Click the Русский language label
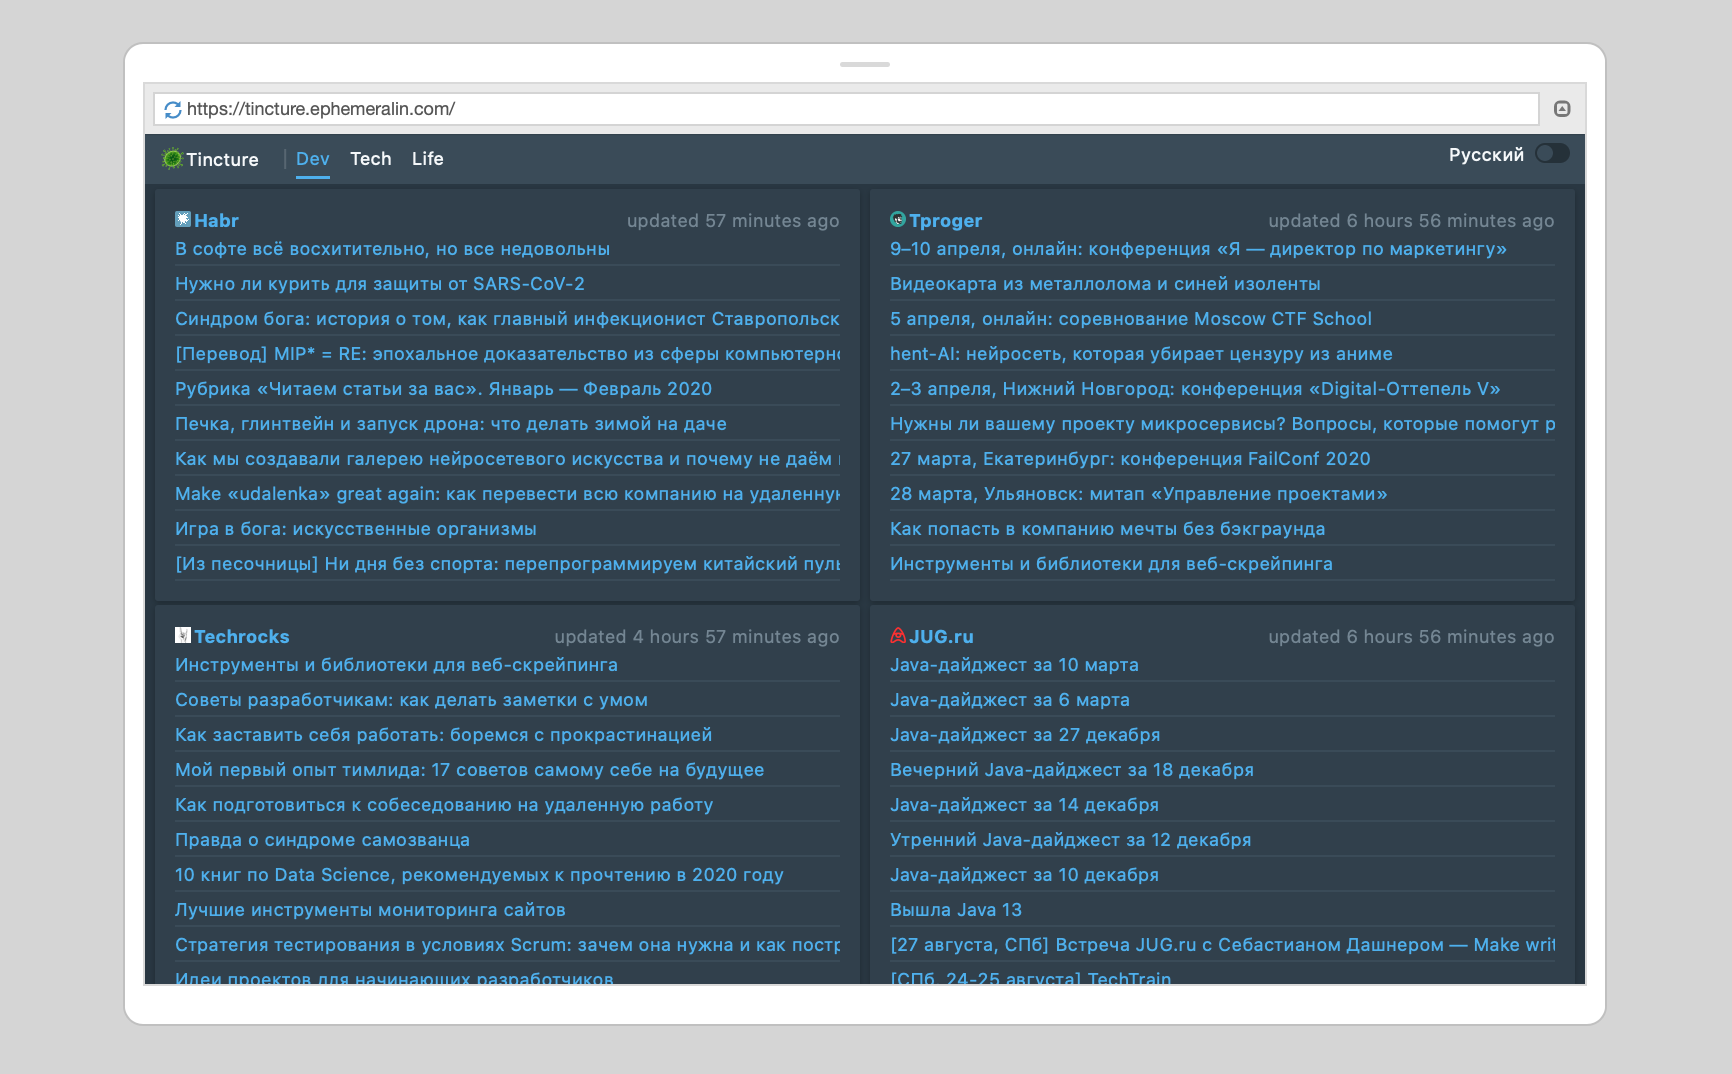The image size is (1732, 1074). pos(1486,155)
